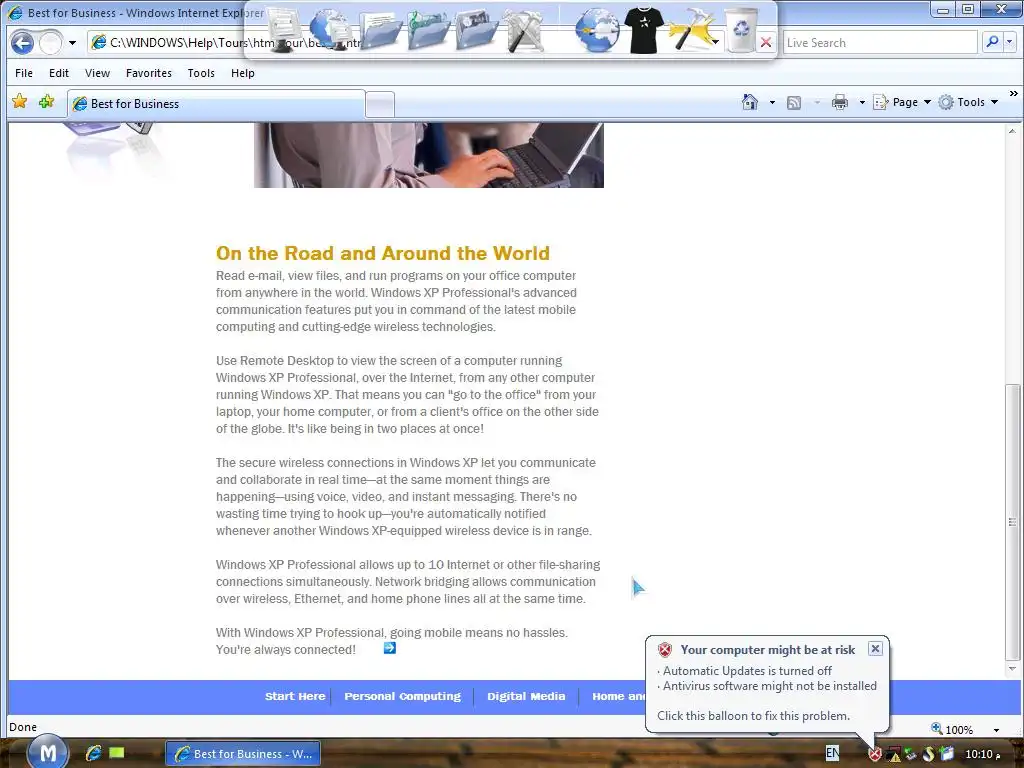Open the Documents folder icon in dock
Viewport: 1024px width, 768px height.
(380, 29)
